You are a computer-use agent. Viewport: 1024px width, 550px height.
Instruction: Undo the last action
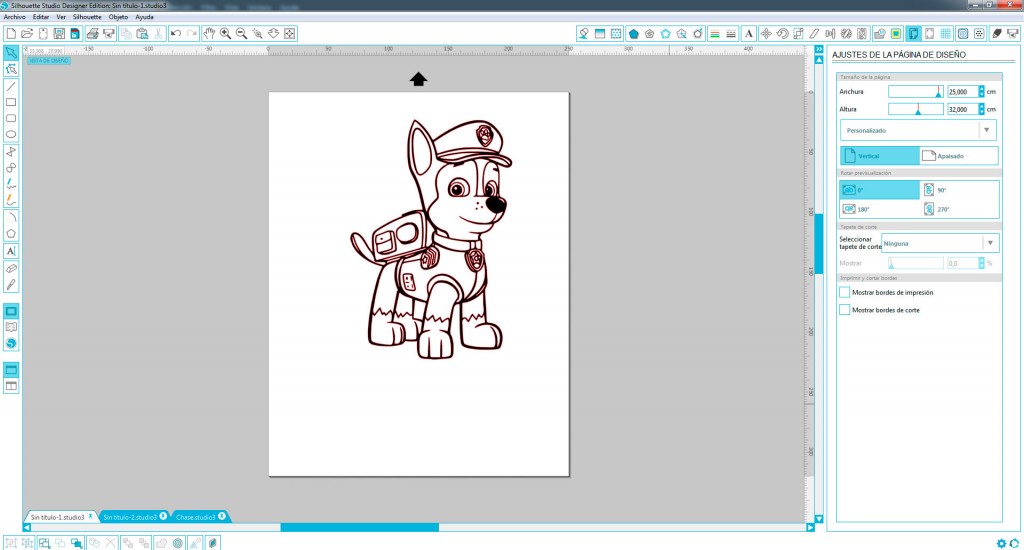click(x=176, y=33)
